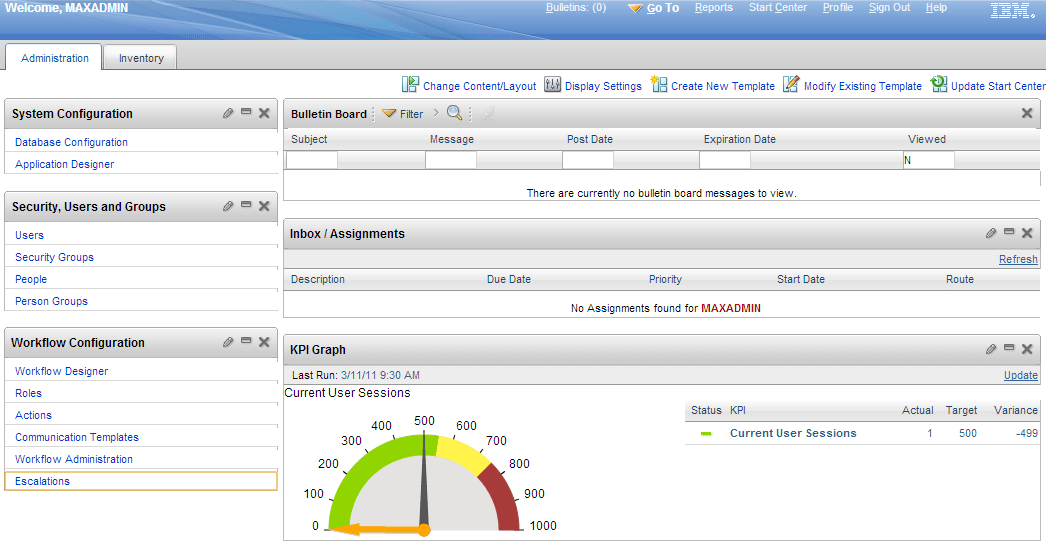Close the Security, Users and Groups portlet

[264, 206]
